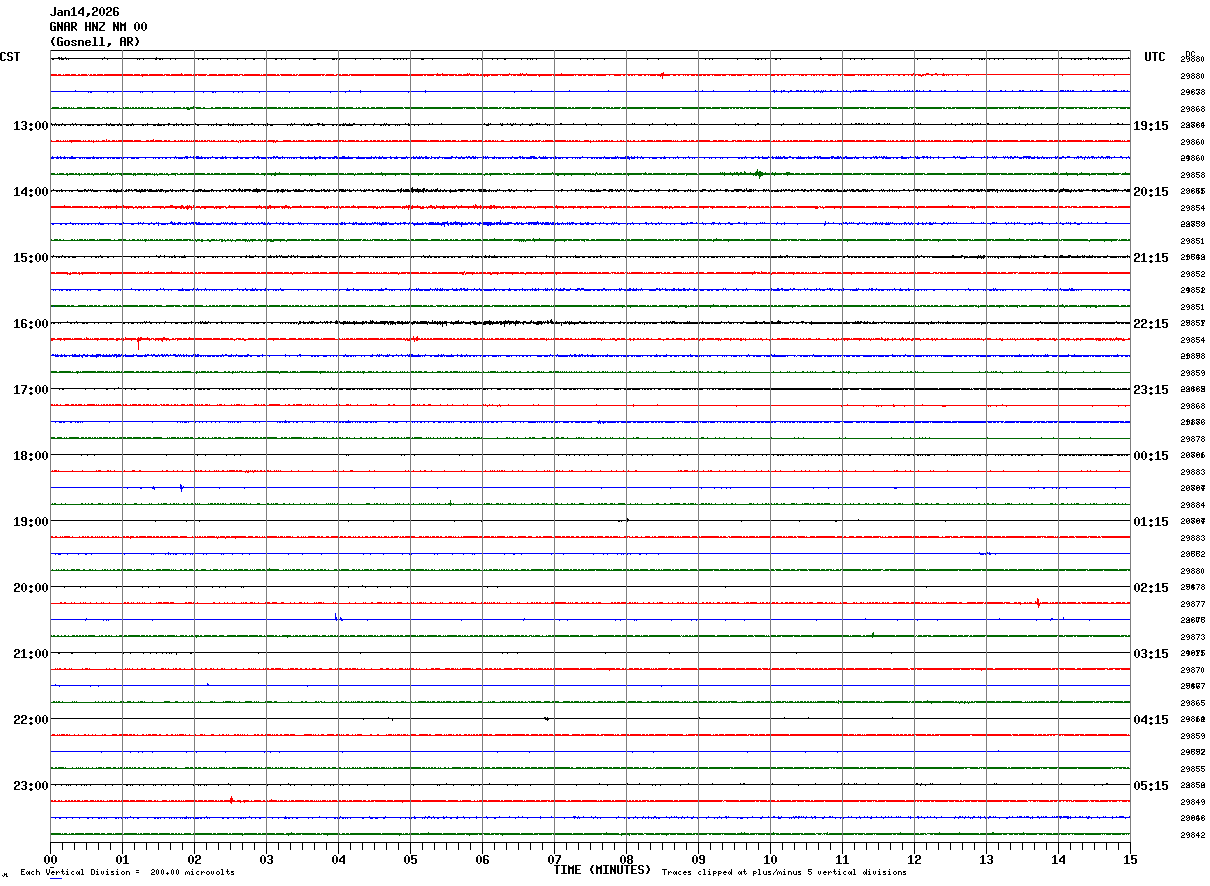Image resolution: width=1210 pixels, height=886 pixels.
Task: Click minute 05 on the time axis
Action: pos(410,859)
